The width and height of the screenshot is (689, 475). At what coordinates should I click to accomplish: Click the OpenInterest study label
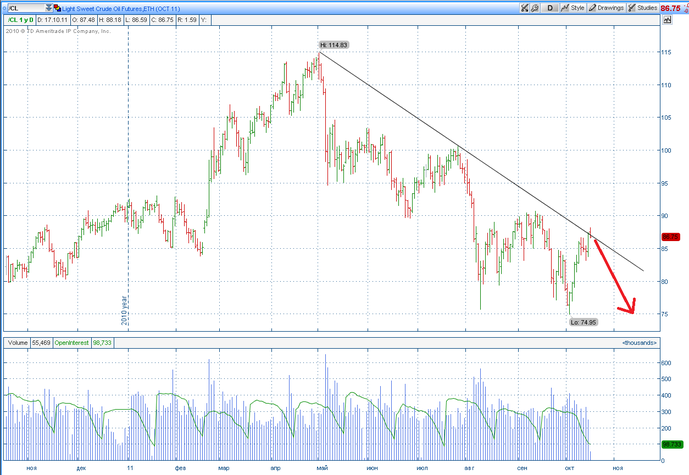click(x=72, y=343)
